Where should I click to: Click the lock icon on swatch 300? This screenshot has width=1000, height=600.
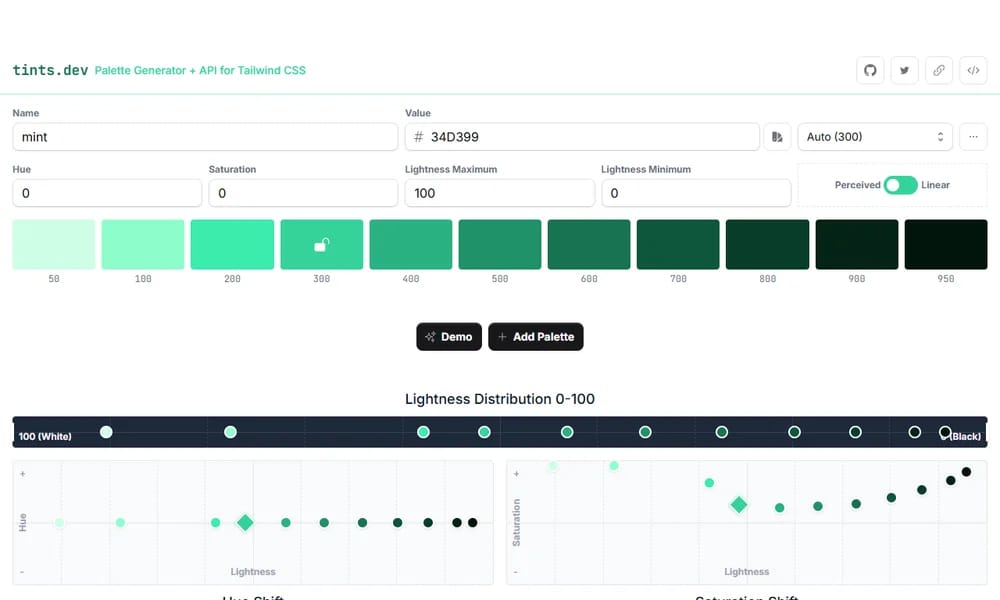[x=321, y=245]
